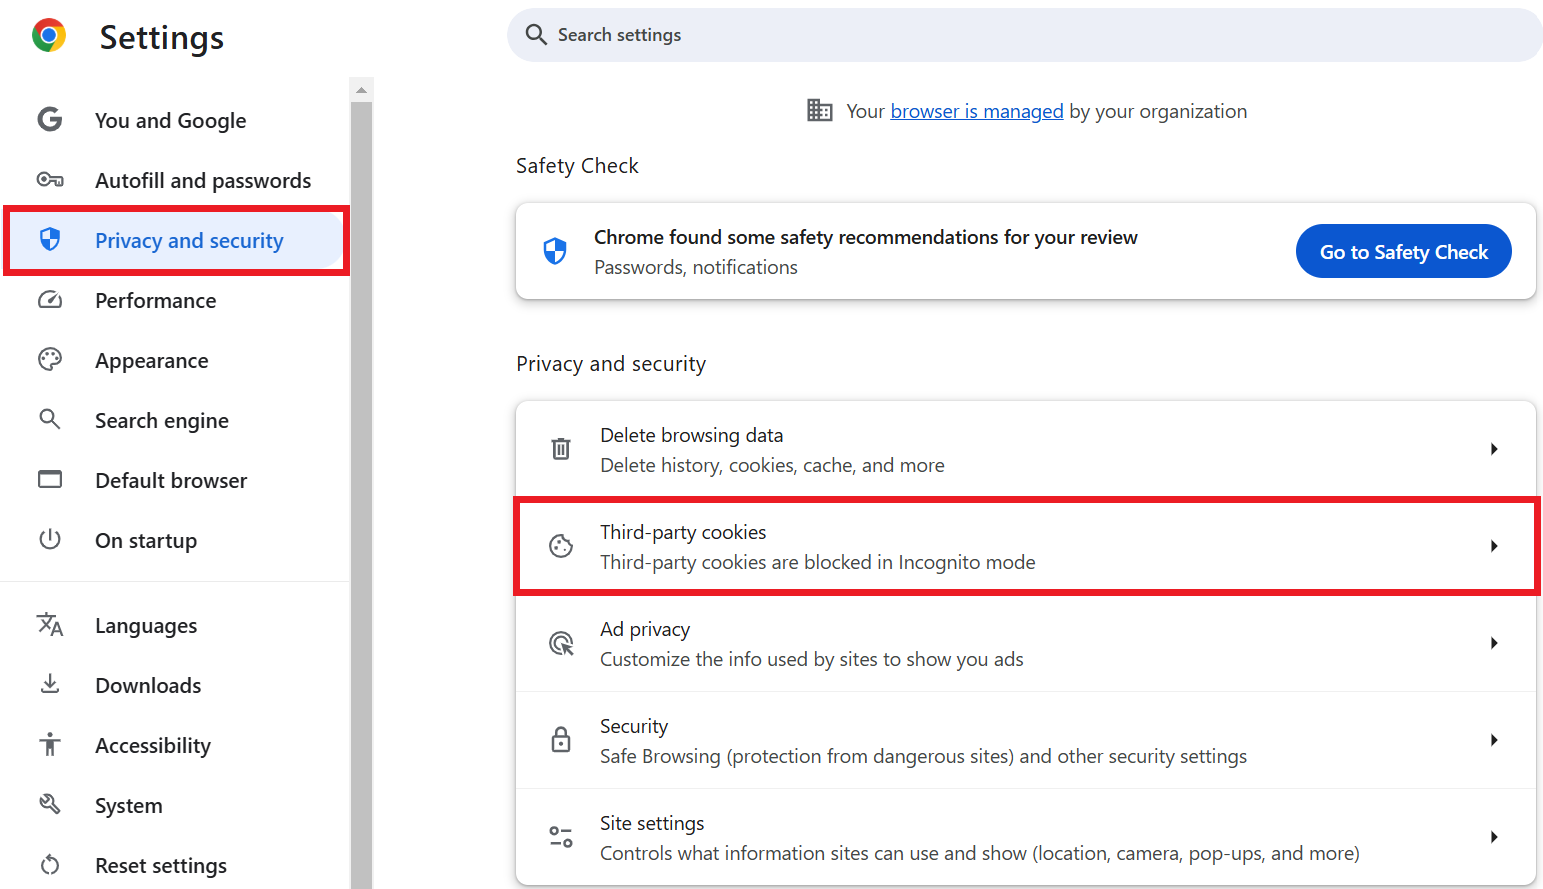Click the blue shield icon in Safety Check card
The height and width of the screenshot is (889, 1543).
(x=555, y=251)
